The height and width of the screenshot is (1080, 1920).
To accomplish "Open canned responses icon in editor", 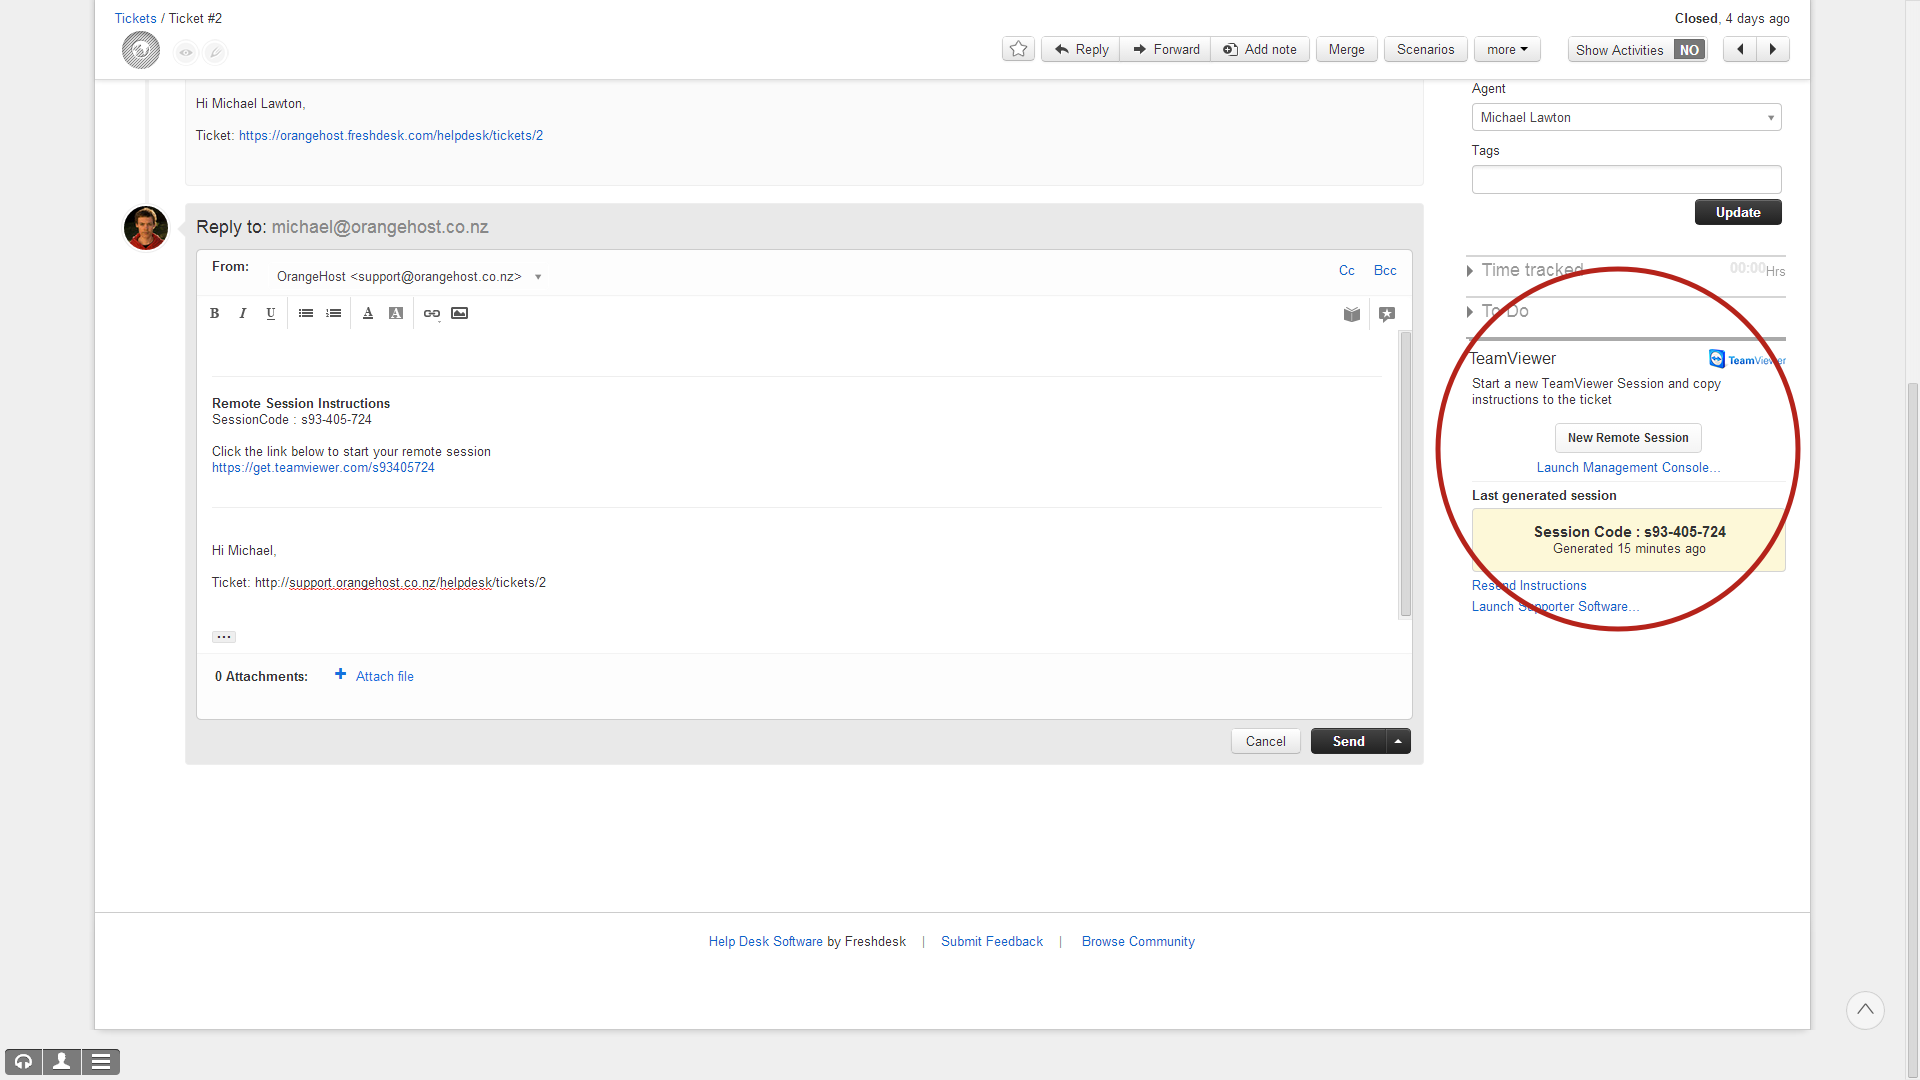I will coord(1387,314).
